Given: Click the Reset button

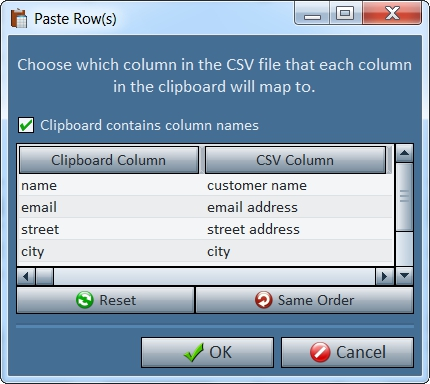Looking at the screenshot, I should 105,300.
